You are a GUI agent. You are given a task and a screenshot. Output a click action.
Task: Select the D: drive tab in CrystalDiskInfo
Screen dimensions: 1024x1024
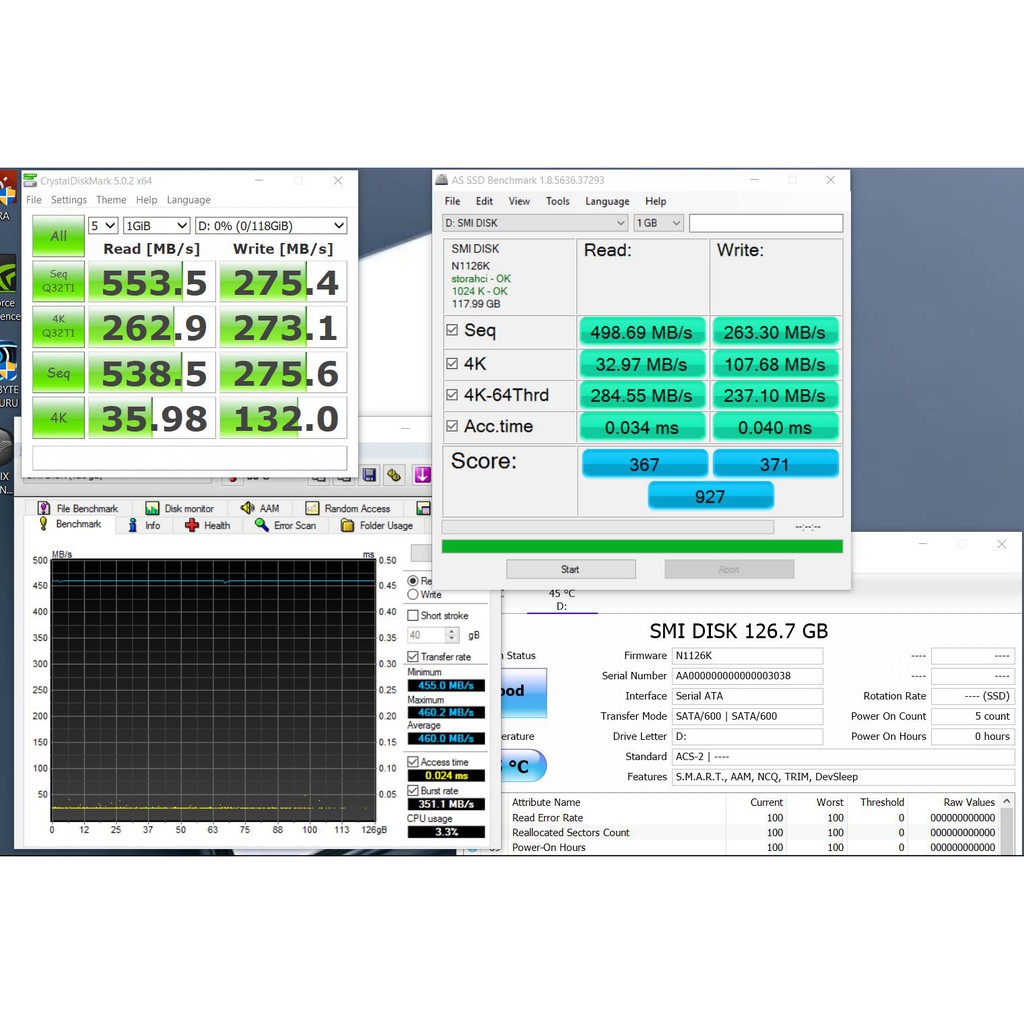coord(562,600)
